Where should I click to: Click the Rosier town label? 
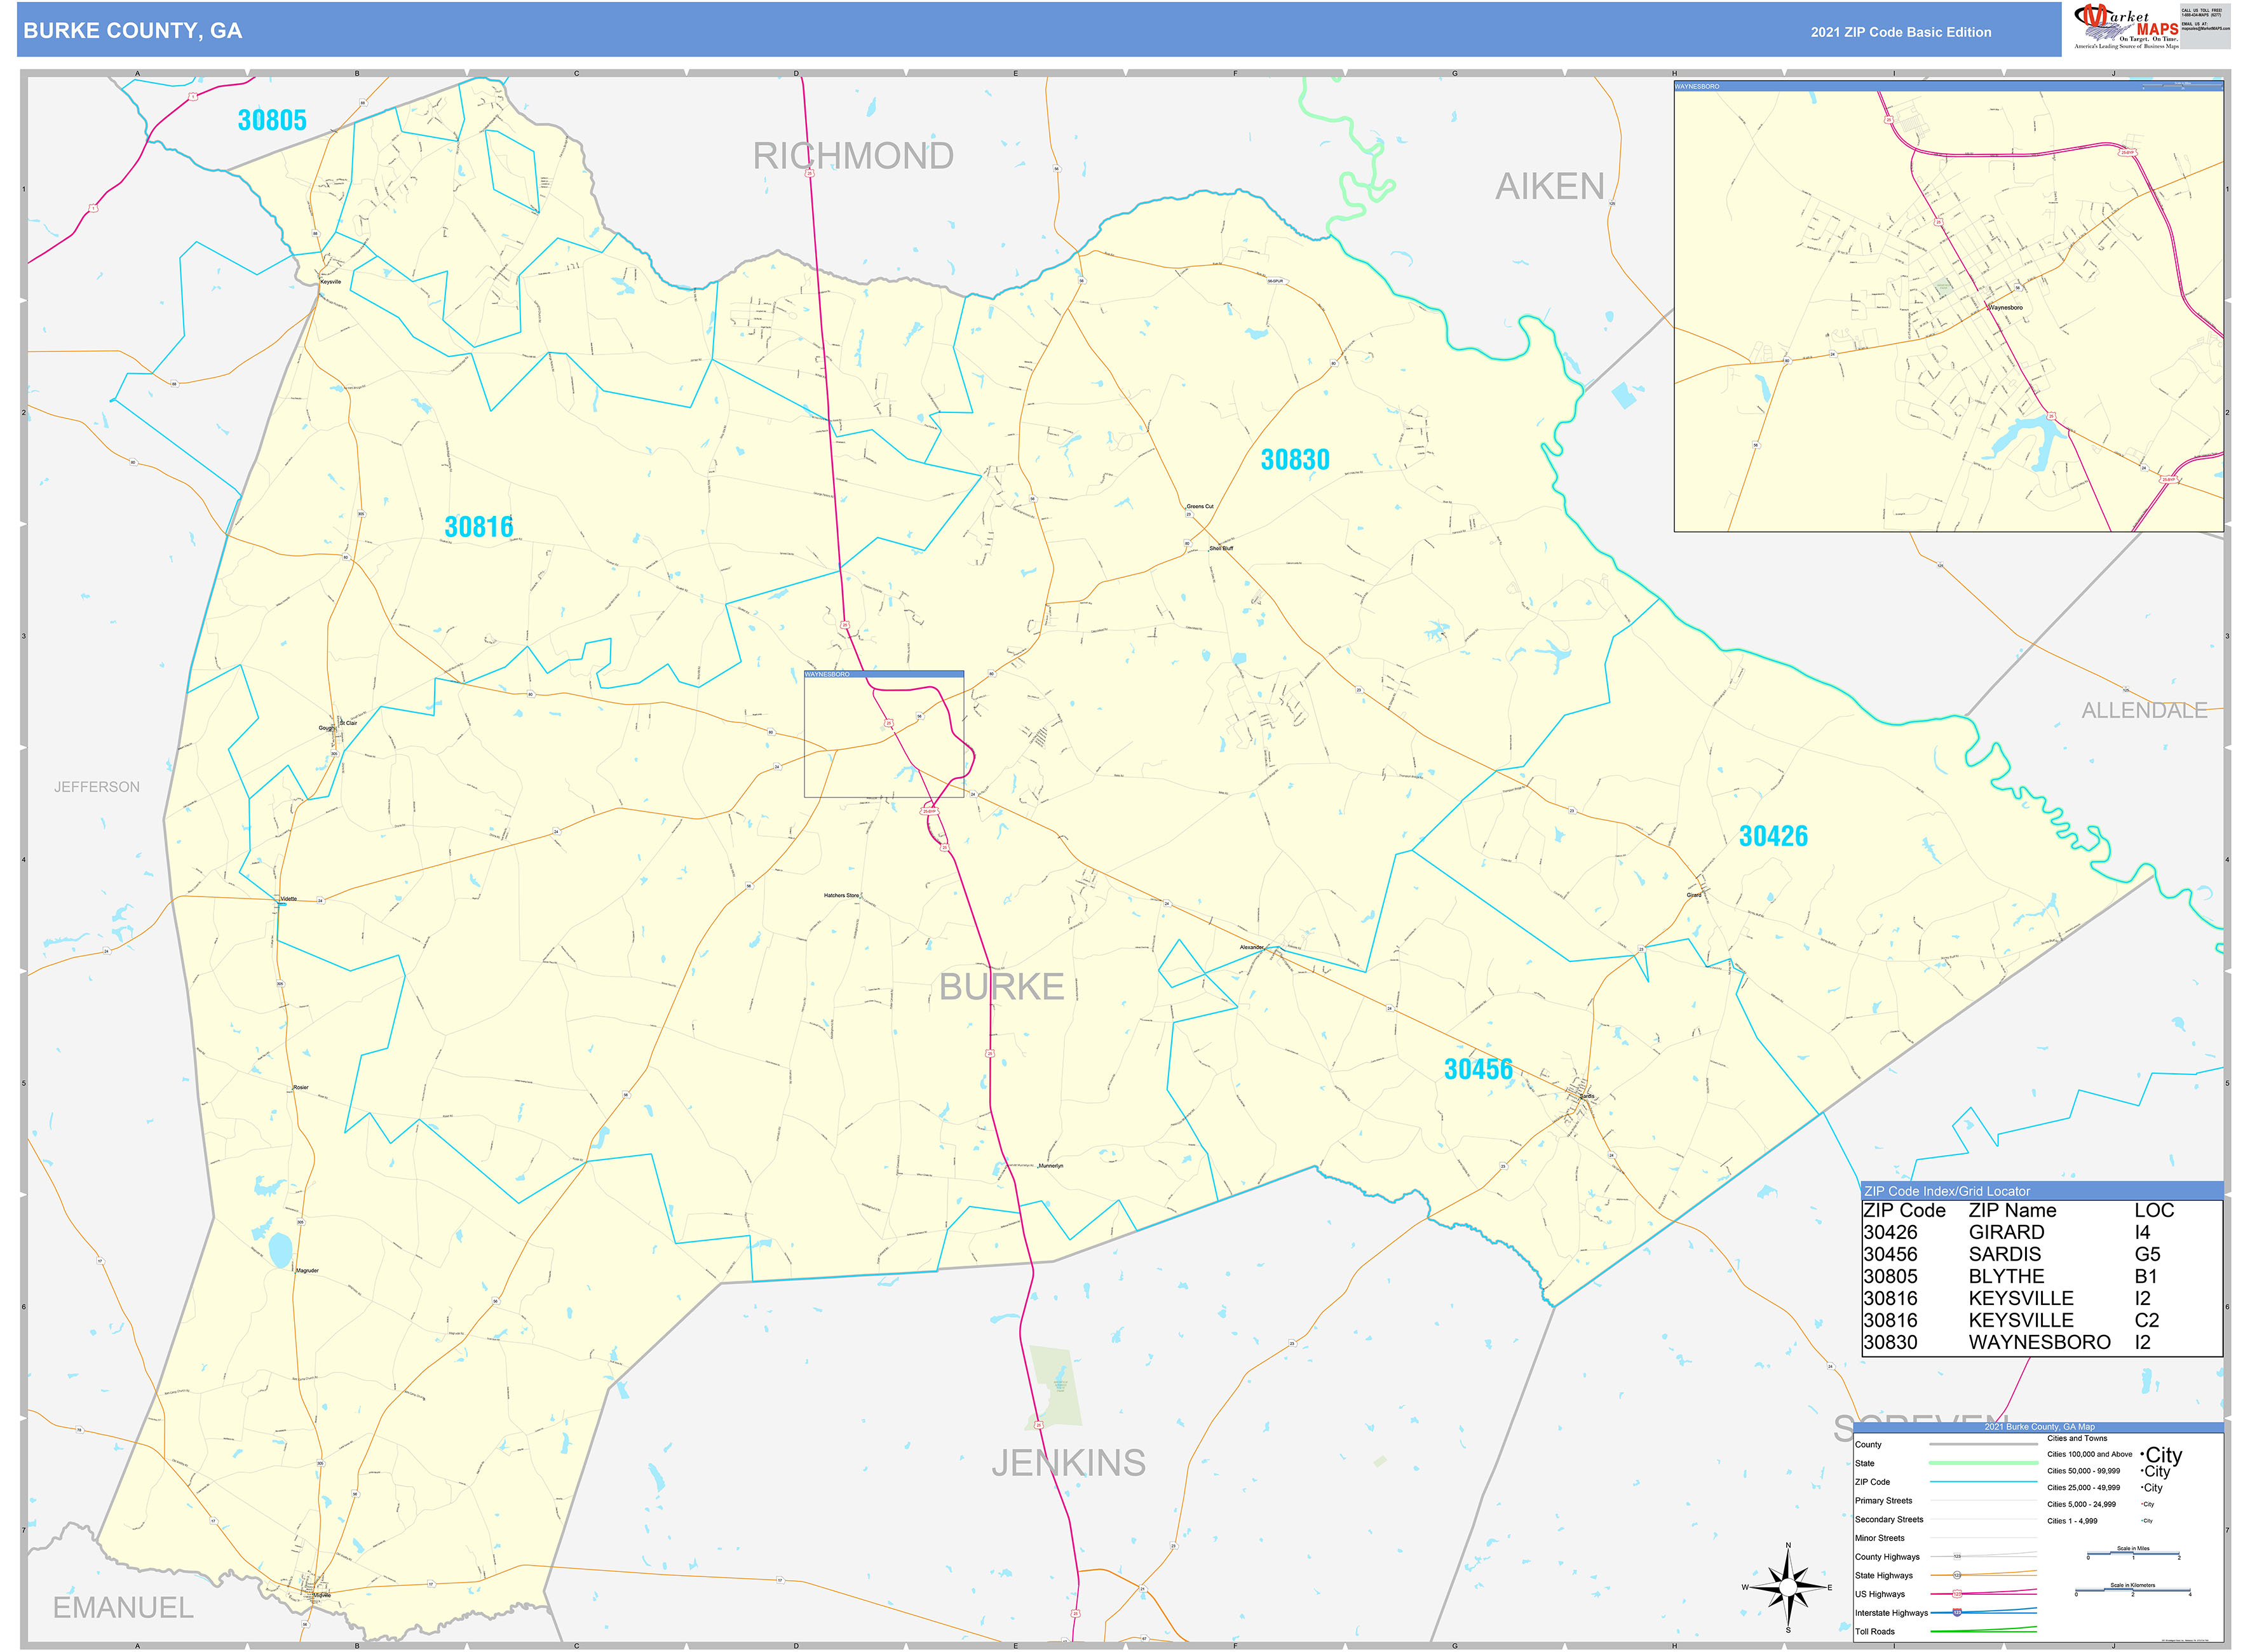[x=301, y=1088]
